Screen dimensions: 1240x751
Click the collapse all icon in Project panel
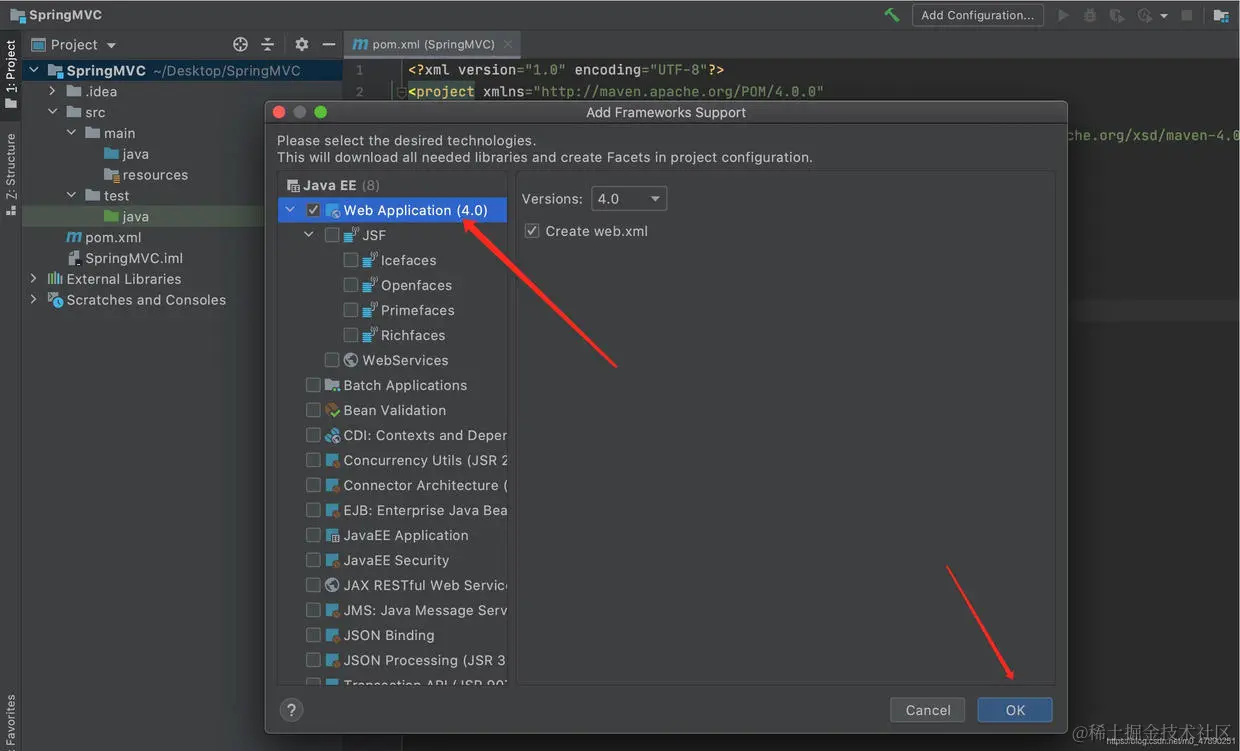[x=267, y=44]
